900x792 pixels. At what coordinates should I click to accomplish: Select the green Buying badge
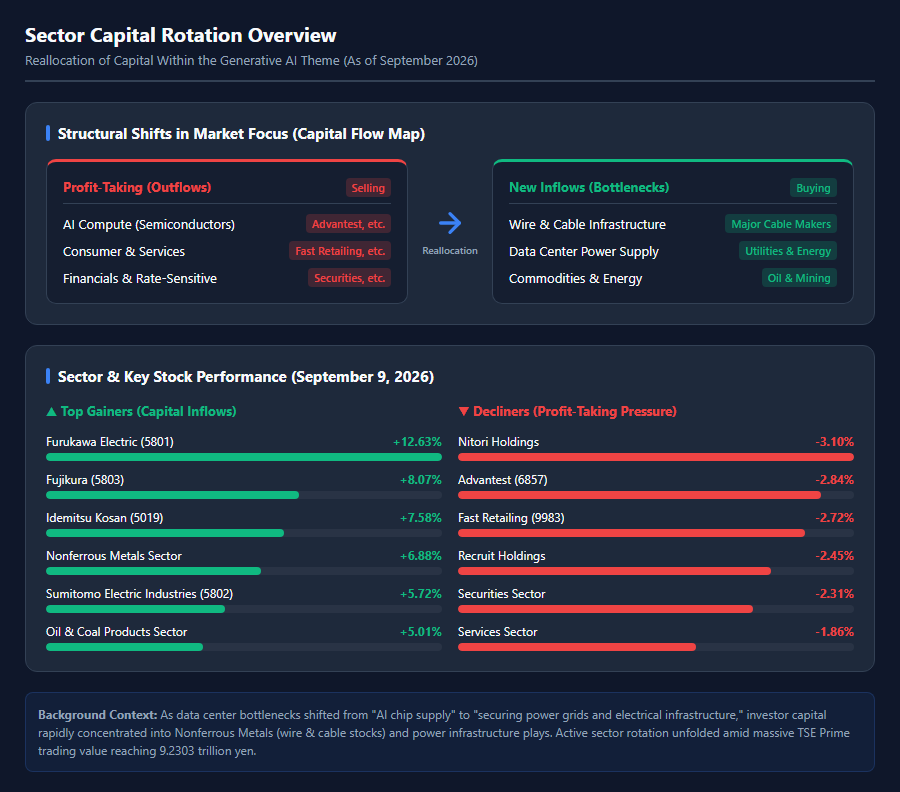coord(813,188)
